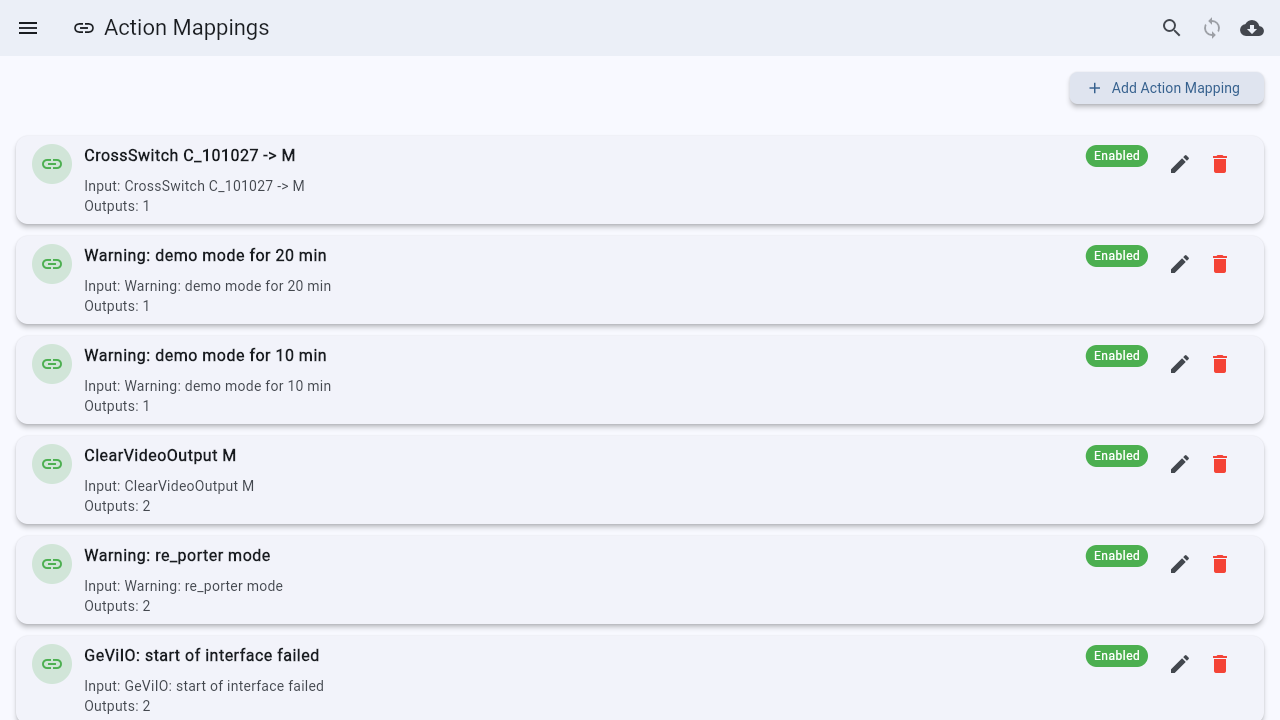The height and width of the screenshot is (720, 1280).
Task: Select the Warning: demo mode for 10 min title
Action: click(205, 356)
